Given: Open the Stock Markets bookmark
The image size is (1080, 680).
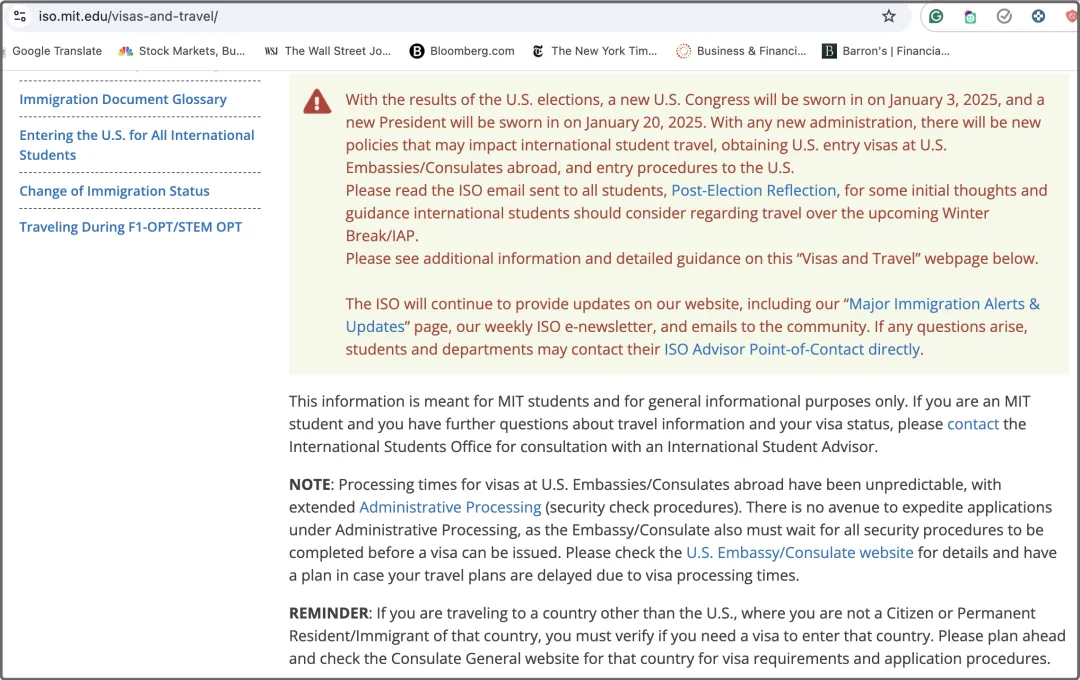Looking at the screenshot, I should click(183, 51).
